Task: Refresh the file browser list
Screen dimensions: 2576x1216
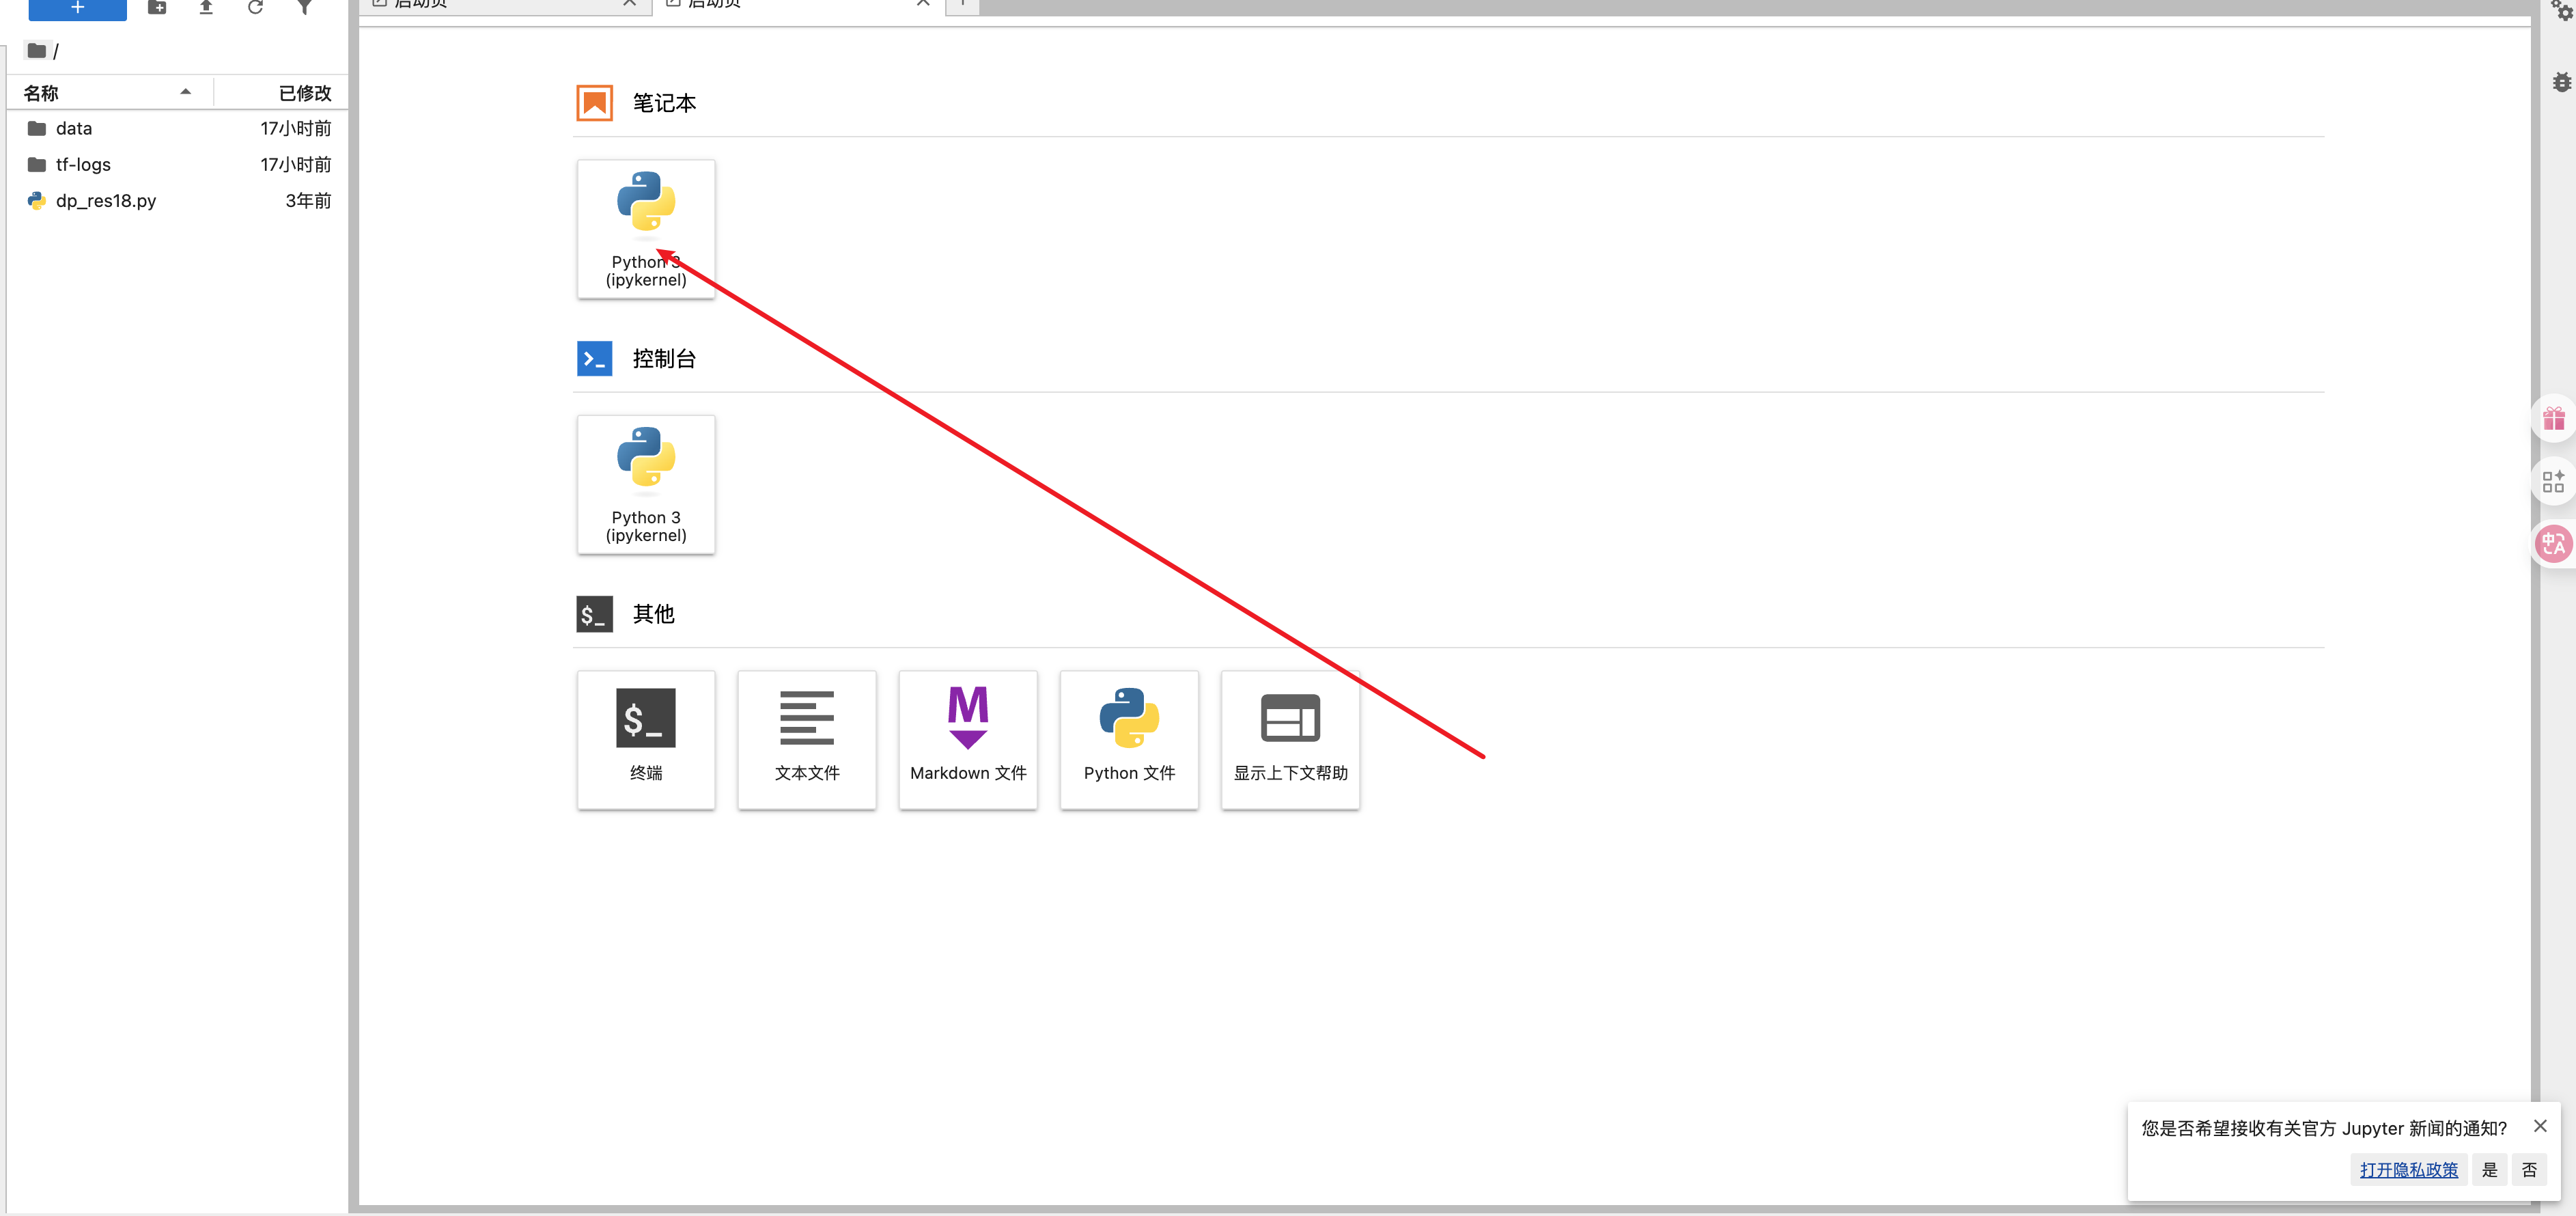Action: tap(255, 7)
